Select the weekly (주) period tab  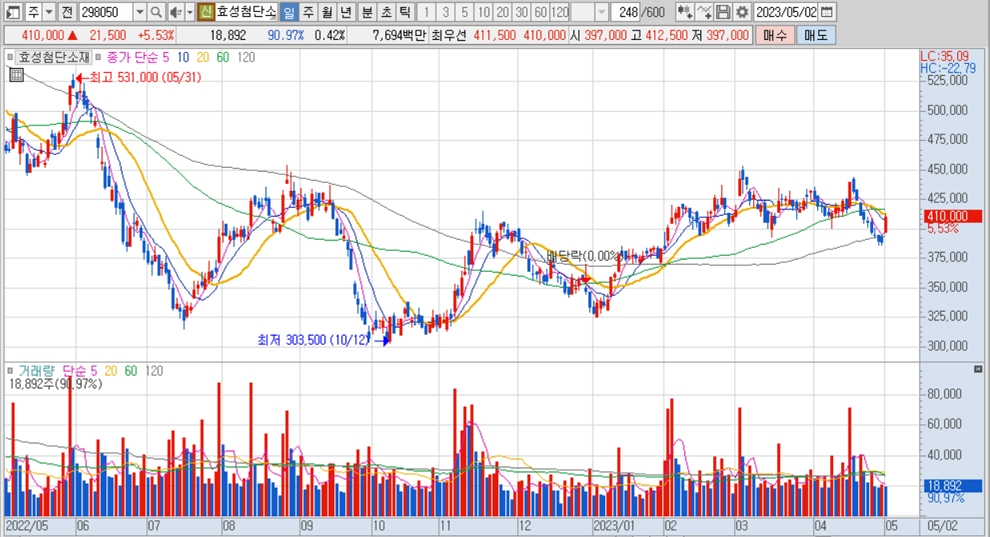coord(307,12)
